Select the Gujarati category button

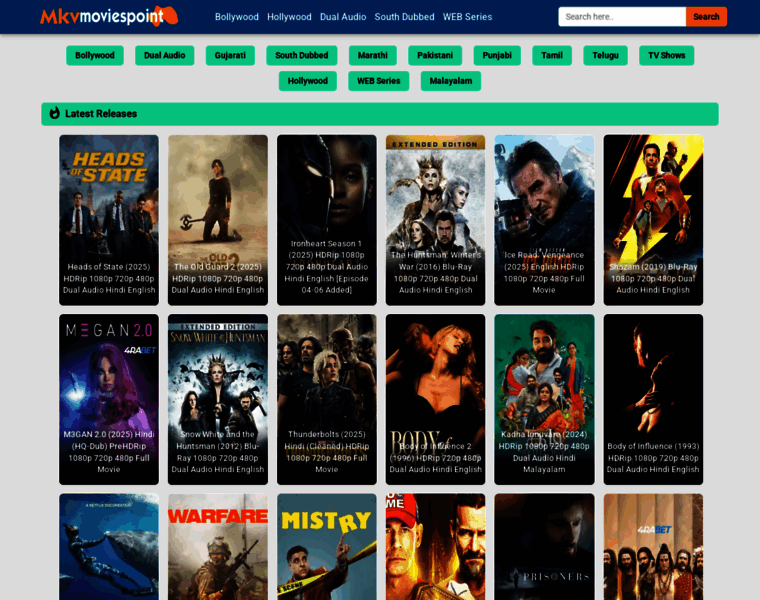230,55
